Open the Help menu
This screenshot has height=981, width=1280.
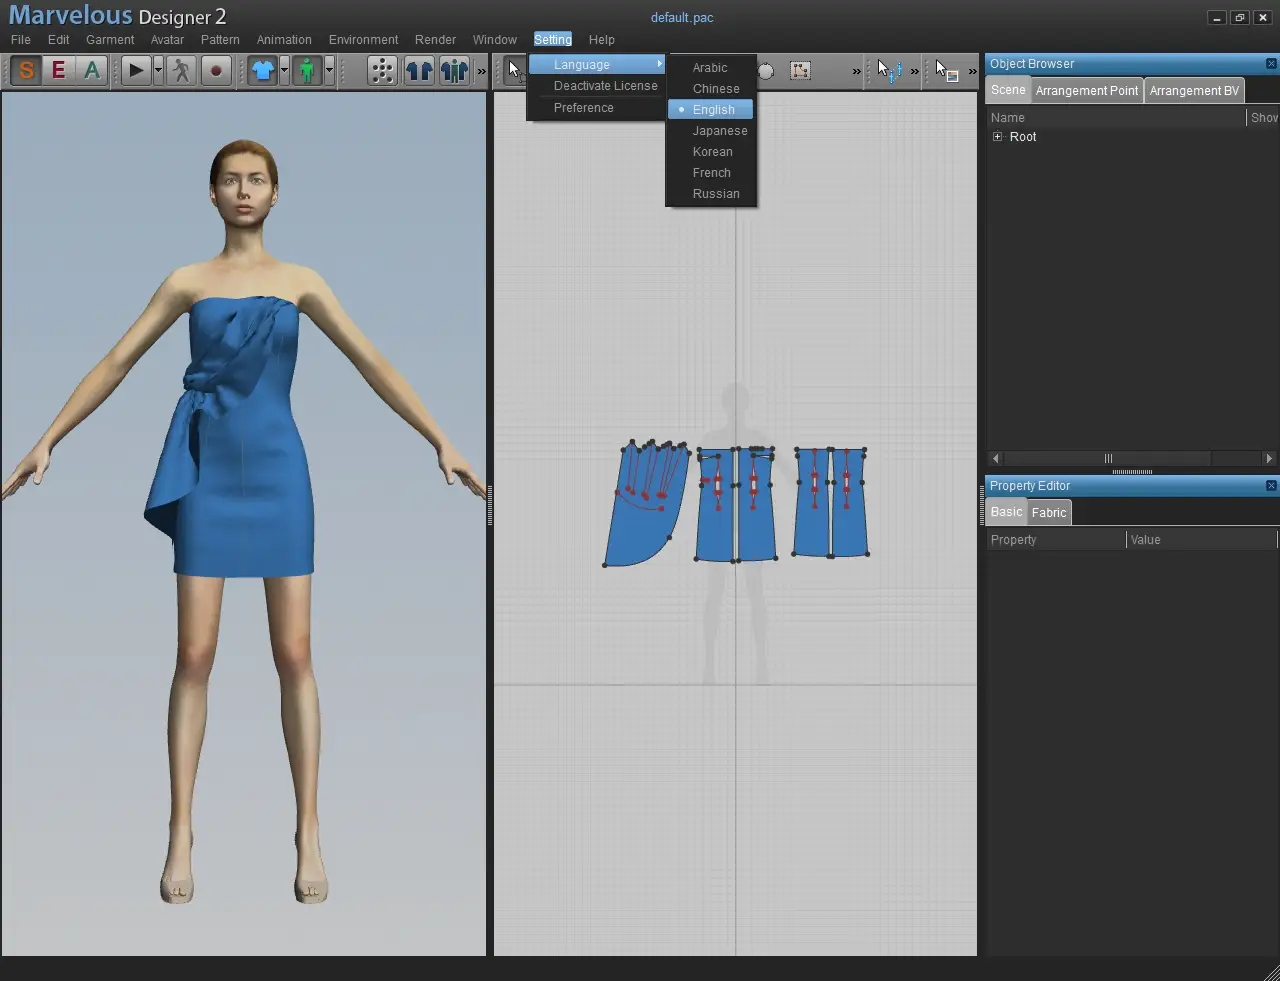602,40
